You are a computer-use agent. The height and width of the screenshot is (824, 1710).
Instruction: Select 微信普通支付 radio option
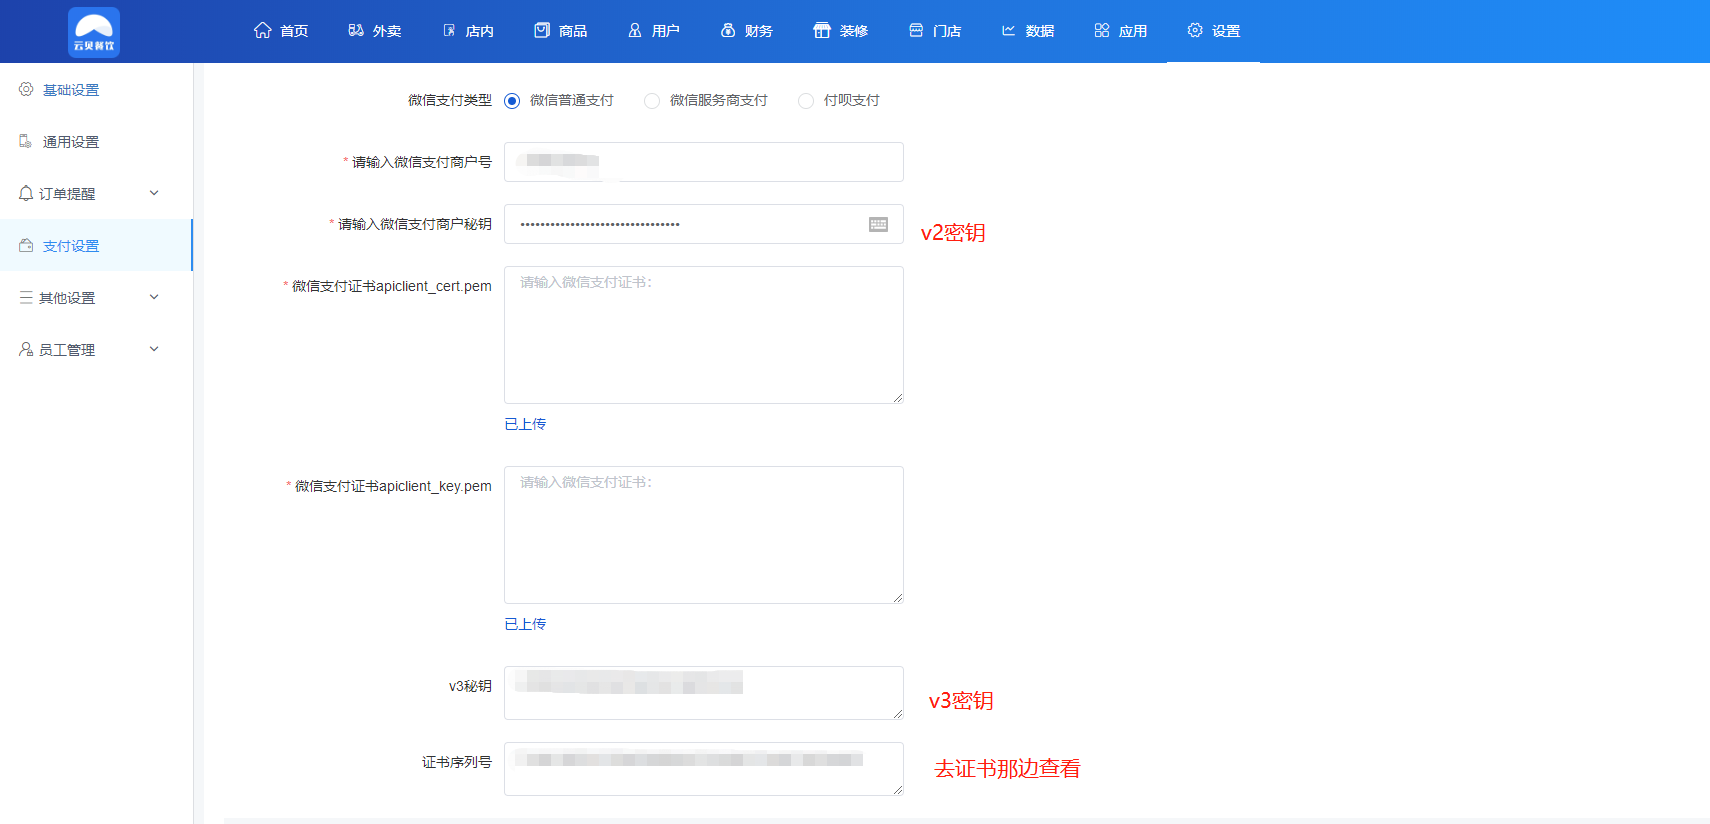(512, 100)
